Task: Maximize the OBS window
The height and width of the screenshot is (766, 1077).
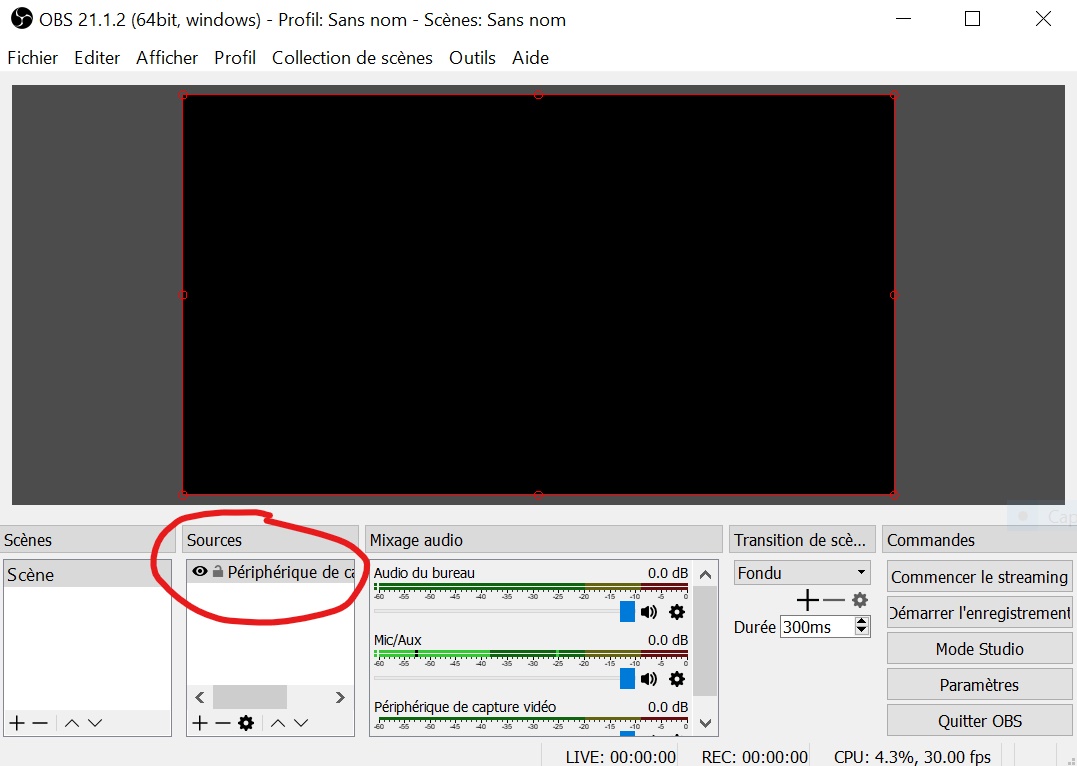Action: [973, 19]
